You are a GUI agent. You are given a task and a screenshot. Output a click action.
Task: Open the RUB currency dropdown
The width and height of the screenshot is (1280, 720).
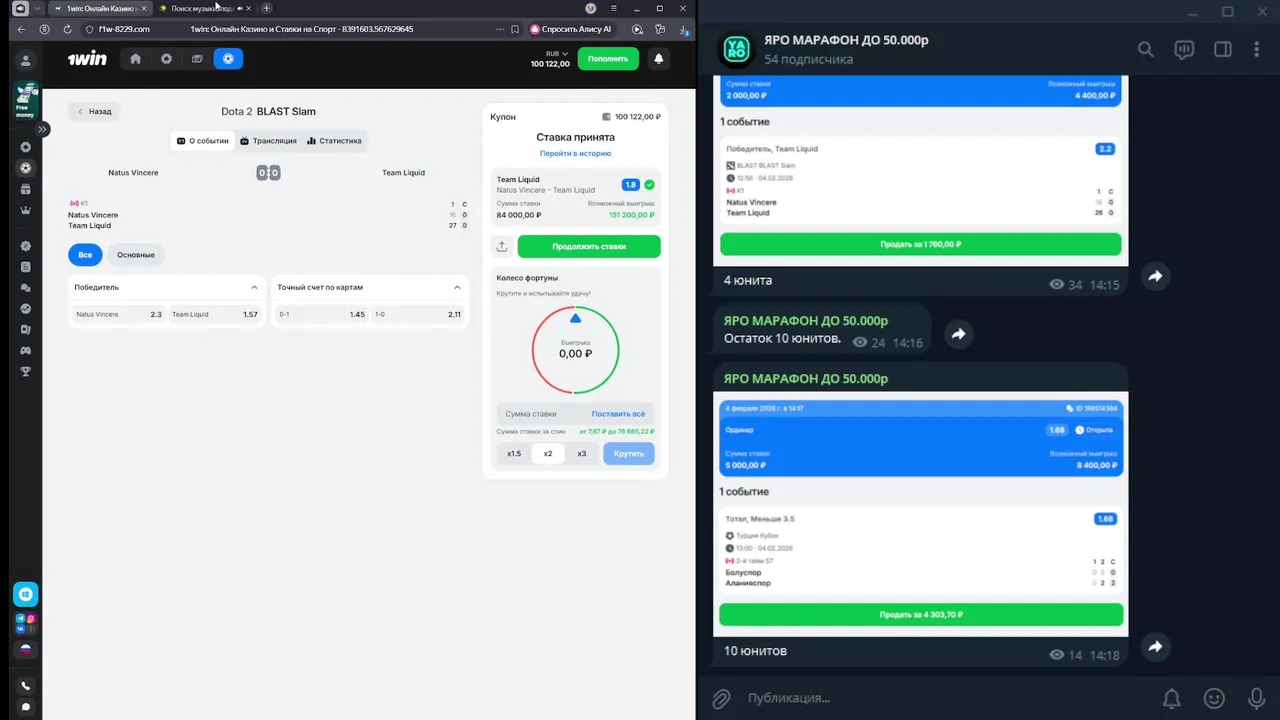coord(557,53)
